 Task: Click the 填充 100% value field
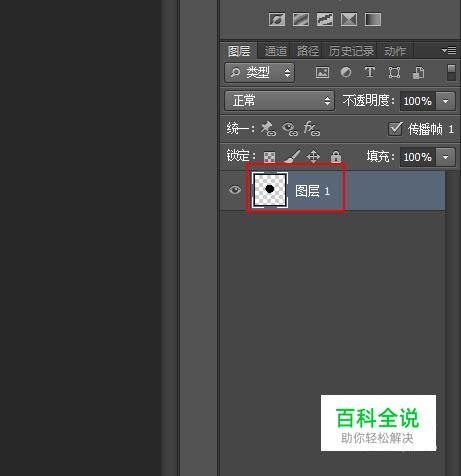point(418,157)
